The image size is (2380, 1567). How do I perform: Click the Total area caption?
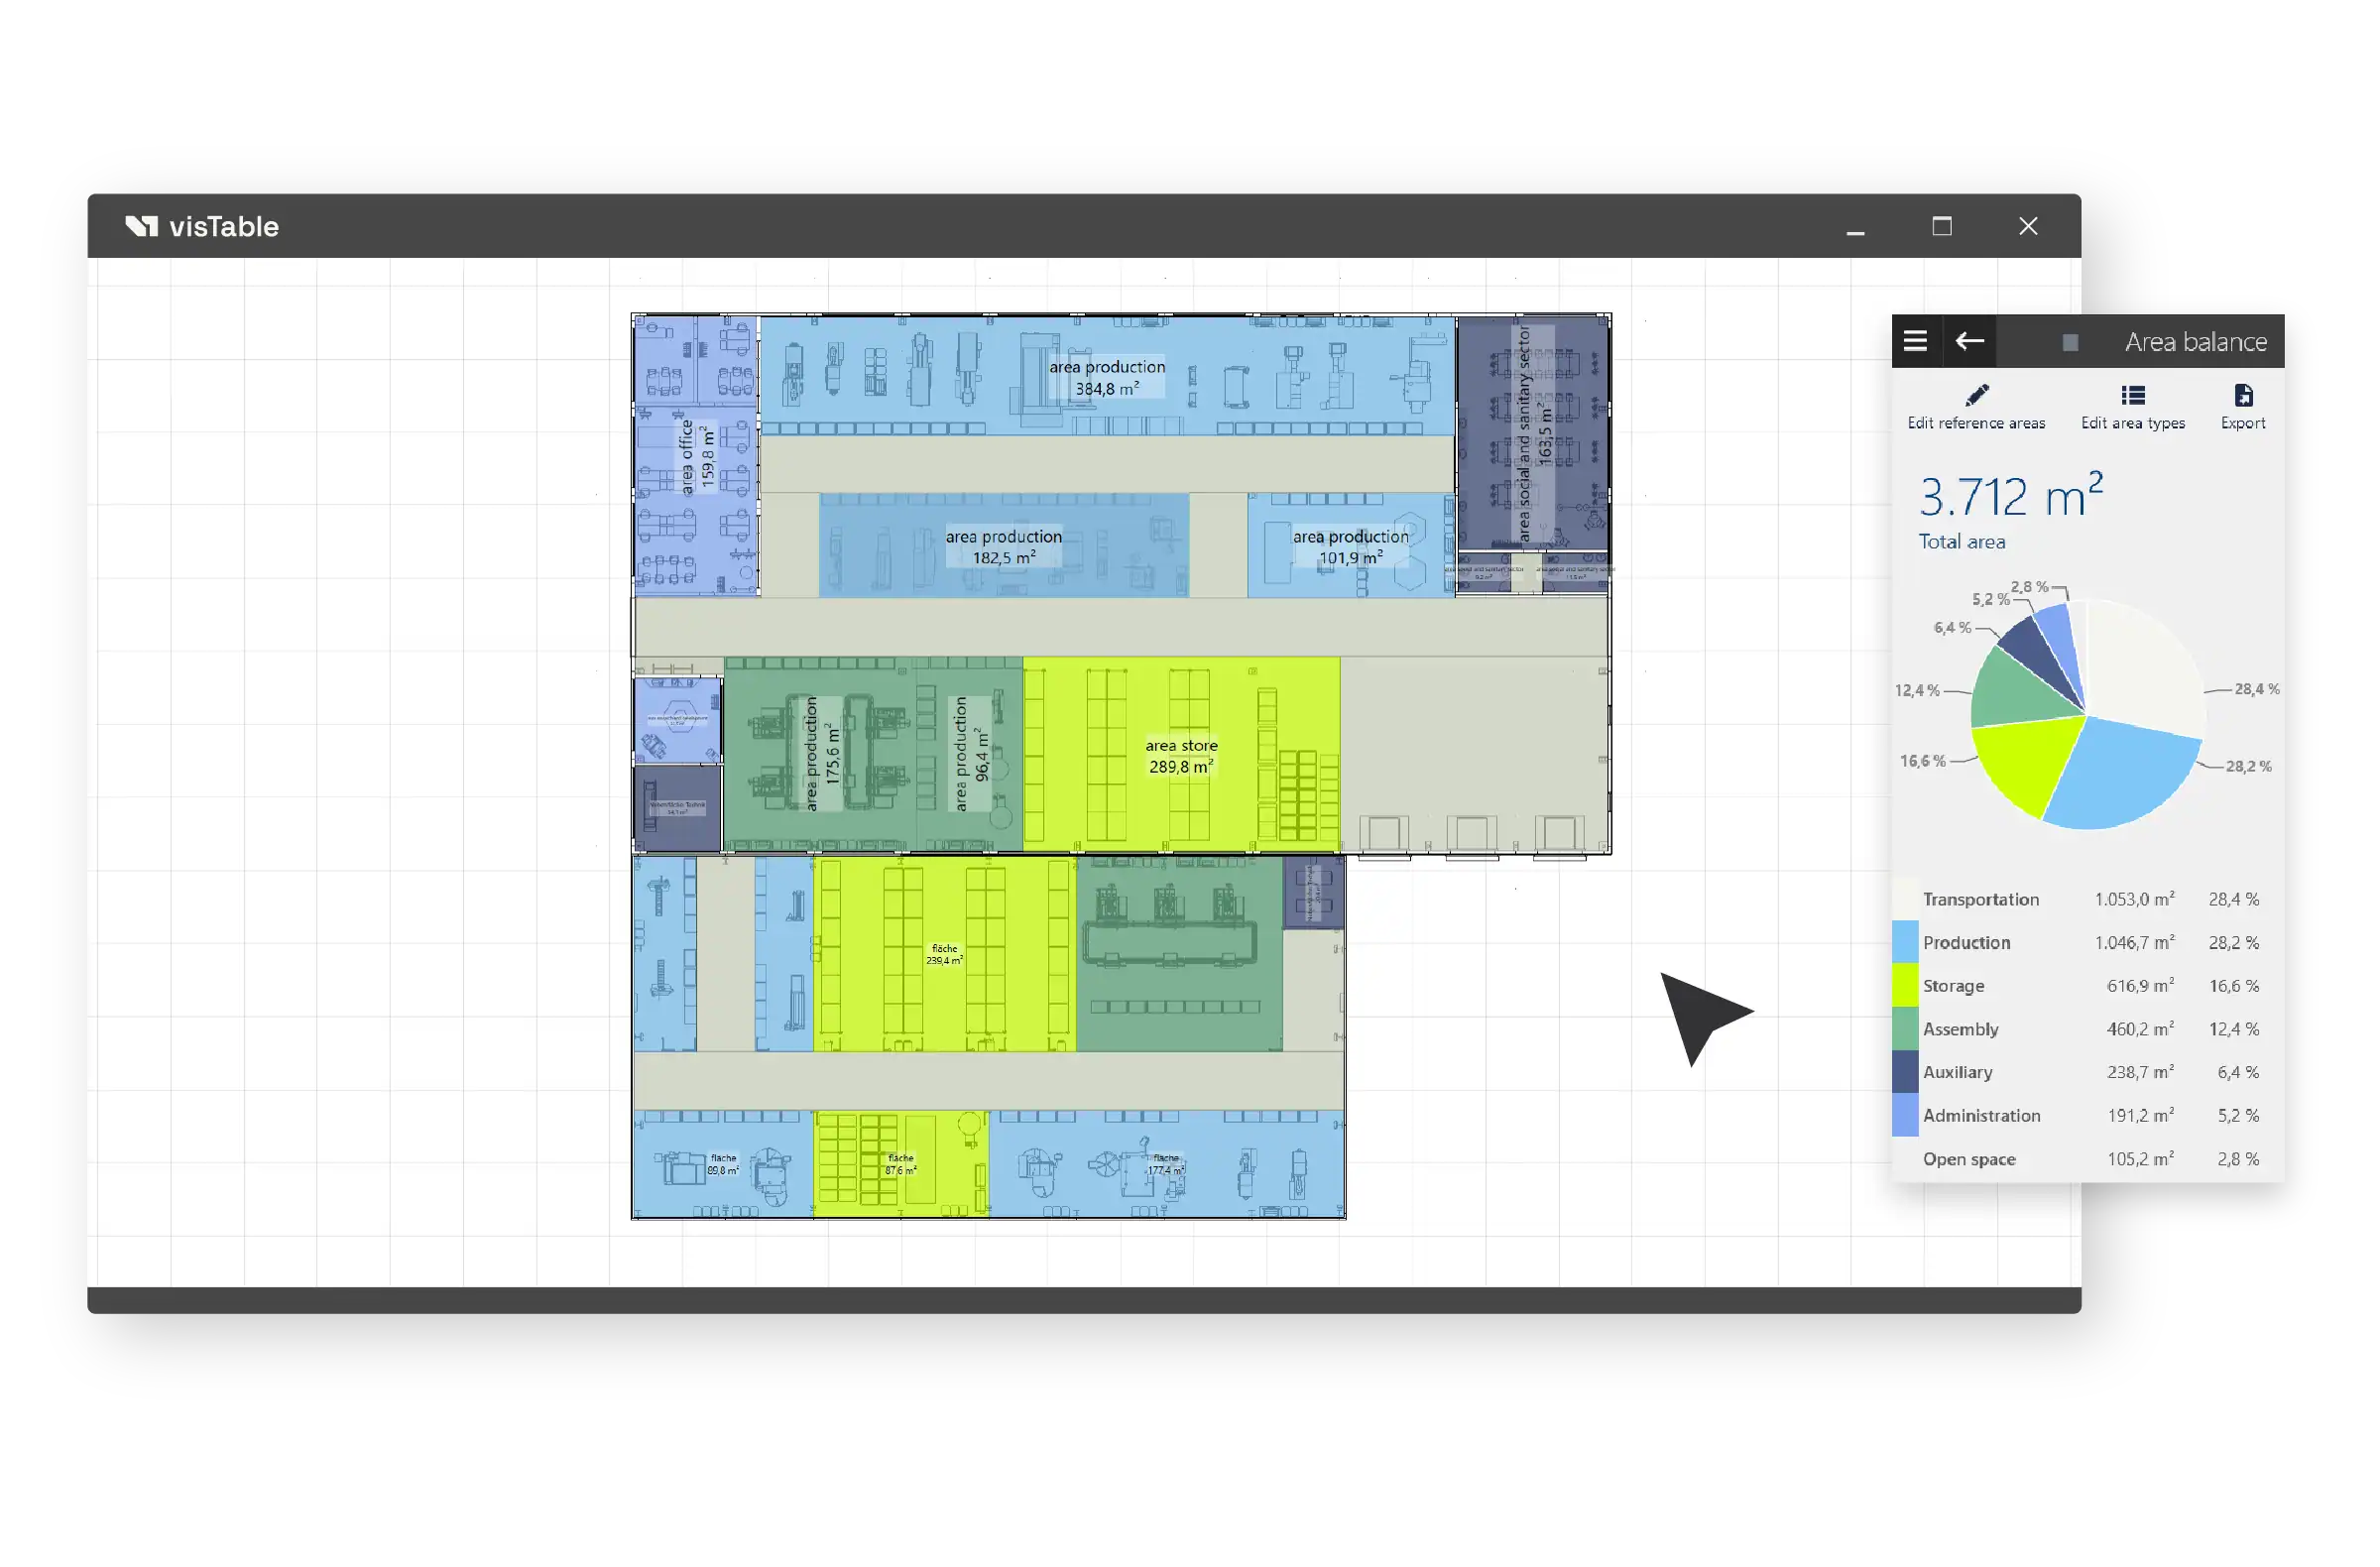[x=1961, y=541]
